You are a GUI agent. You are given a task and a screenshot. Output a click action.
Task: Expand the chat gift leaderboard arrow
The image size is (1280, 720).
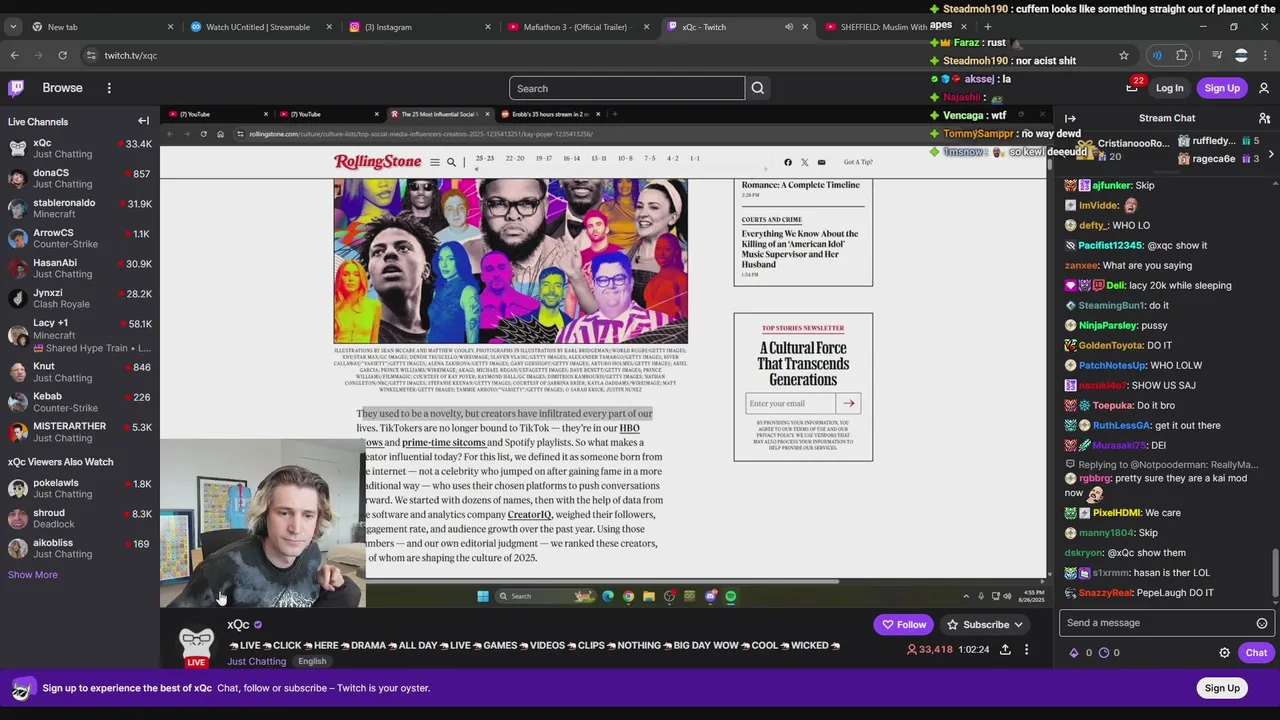coord(1270,154)
